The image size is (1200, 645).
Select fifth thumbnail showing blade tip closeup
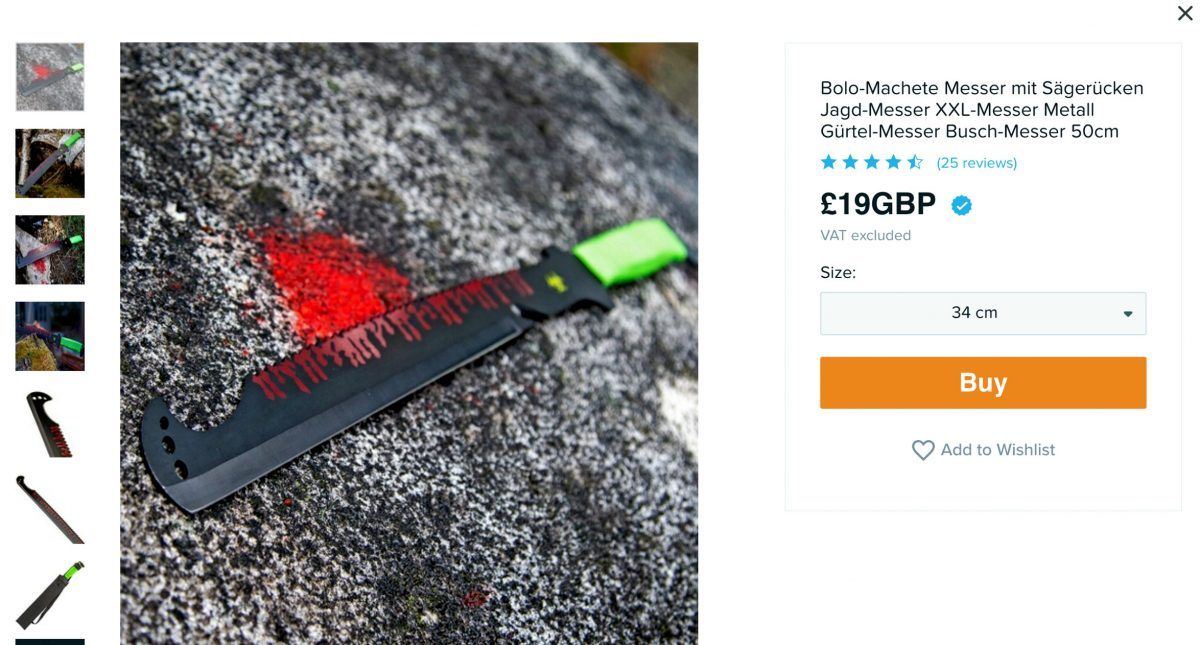50,423
